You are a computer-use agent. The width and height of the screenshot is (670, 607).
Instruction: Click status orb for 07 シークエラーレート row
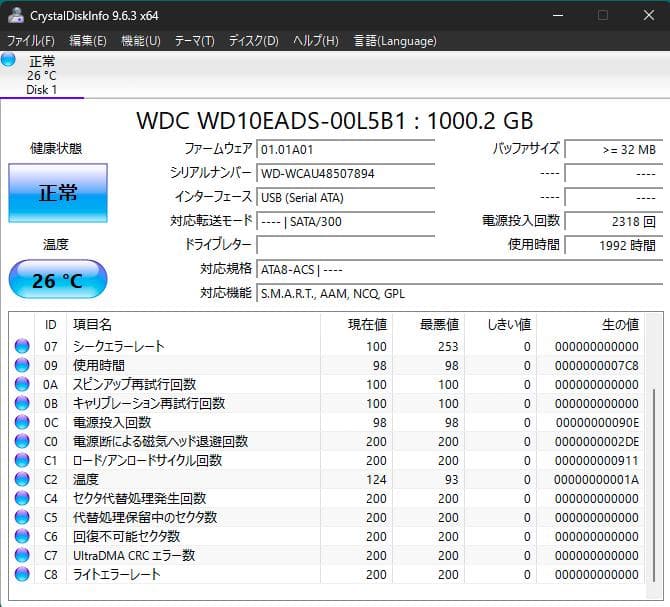point(22,346)
